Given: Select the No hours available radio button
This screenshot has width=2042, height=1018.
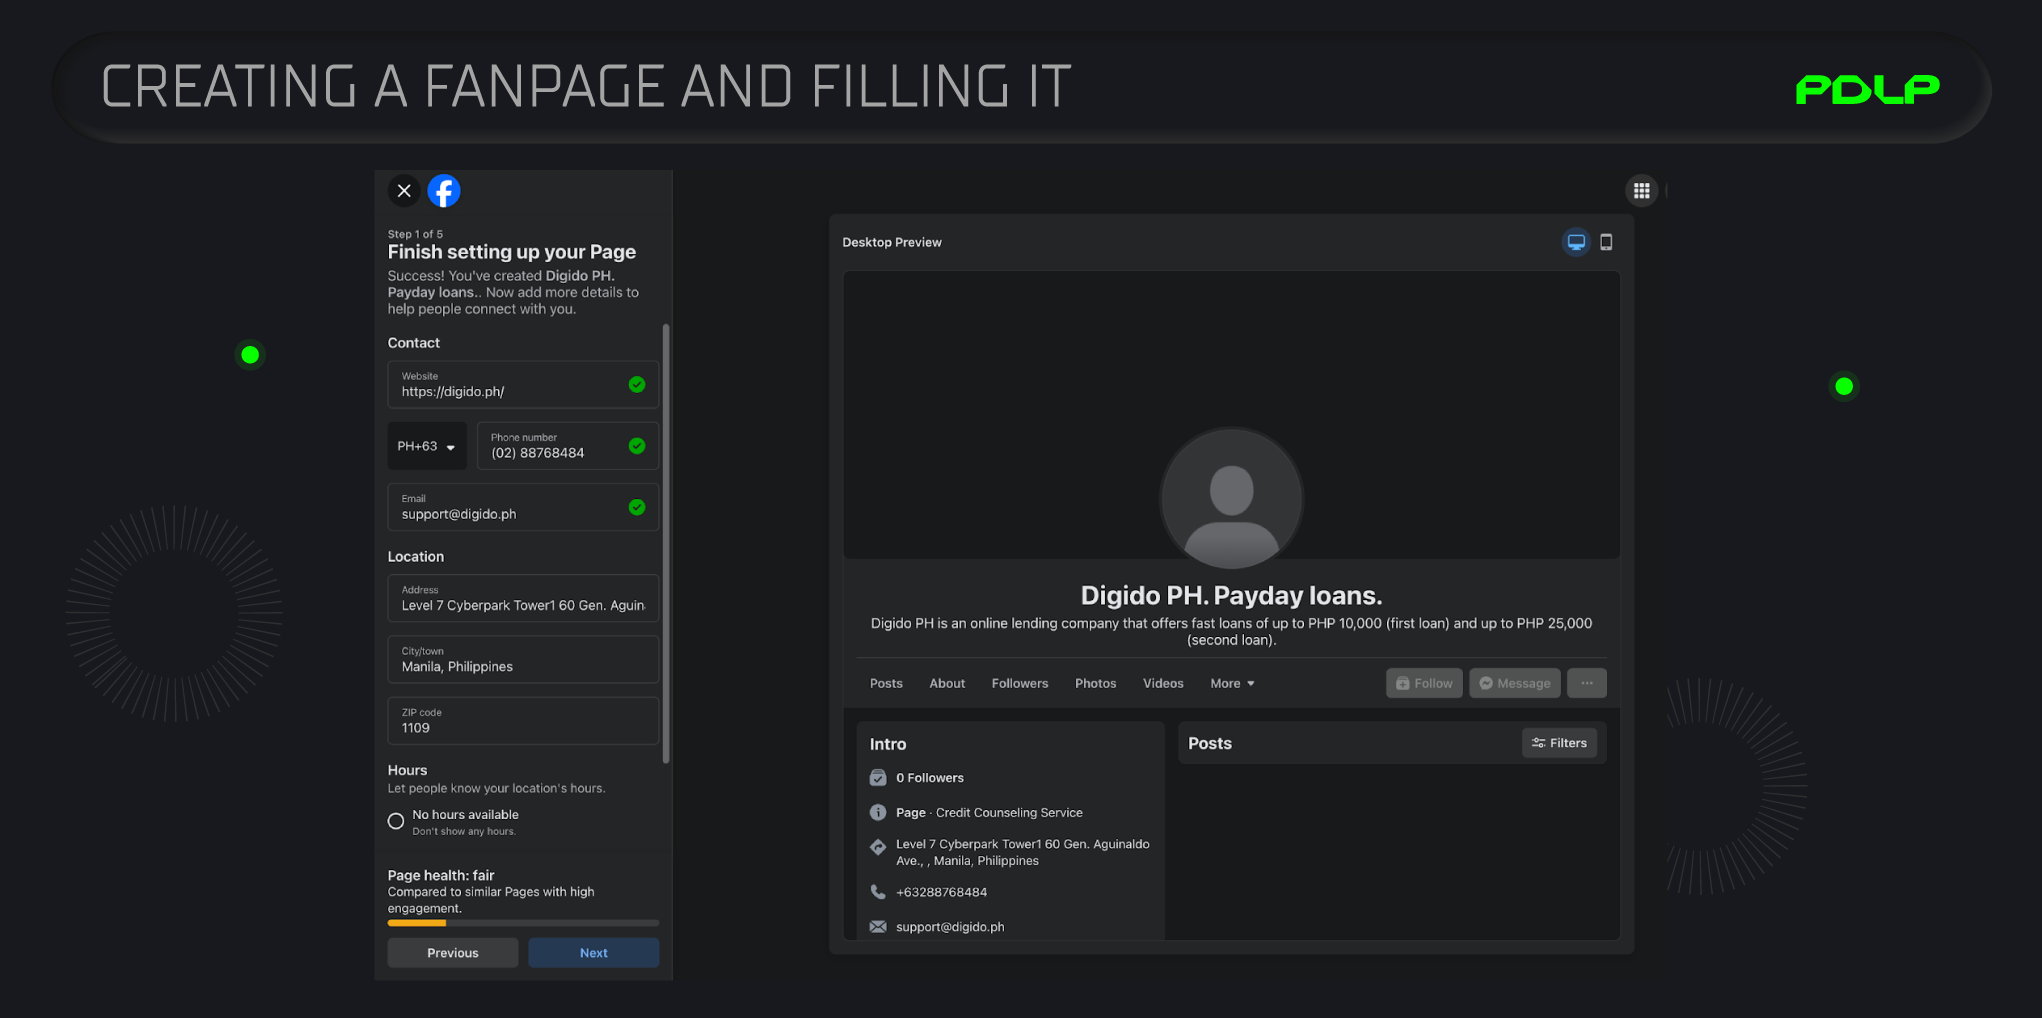Looking at the screenshot, I should (x=396, y=821).
